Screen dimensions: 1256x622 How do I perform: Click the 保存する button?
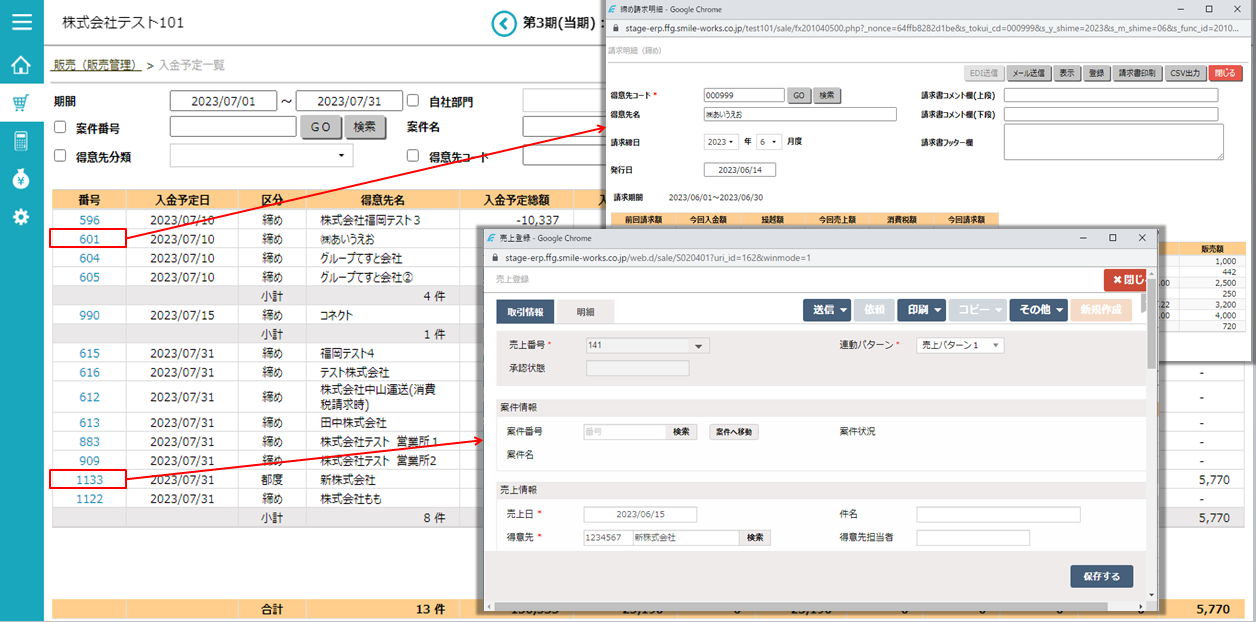(1101, 576)
